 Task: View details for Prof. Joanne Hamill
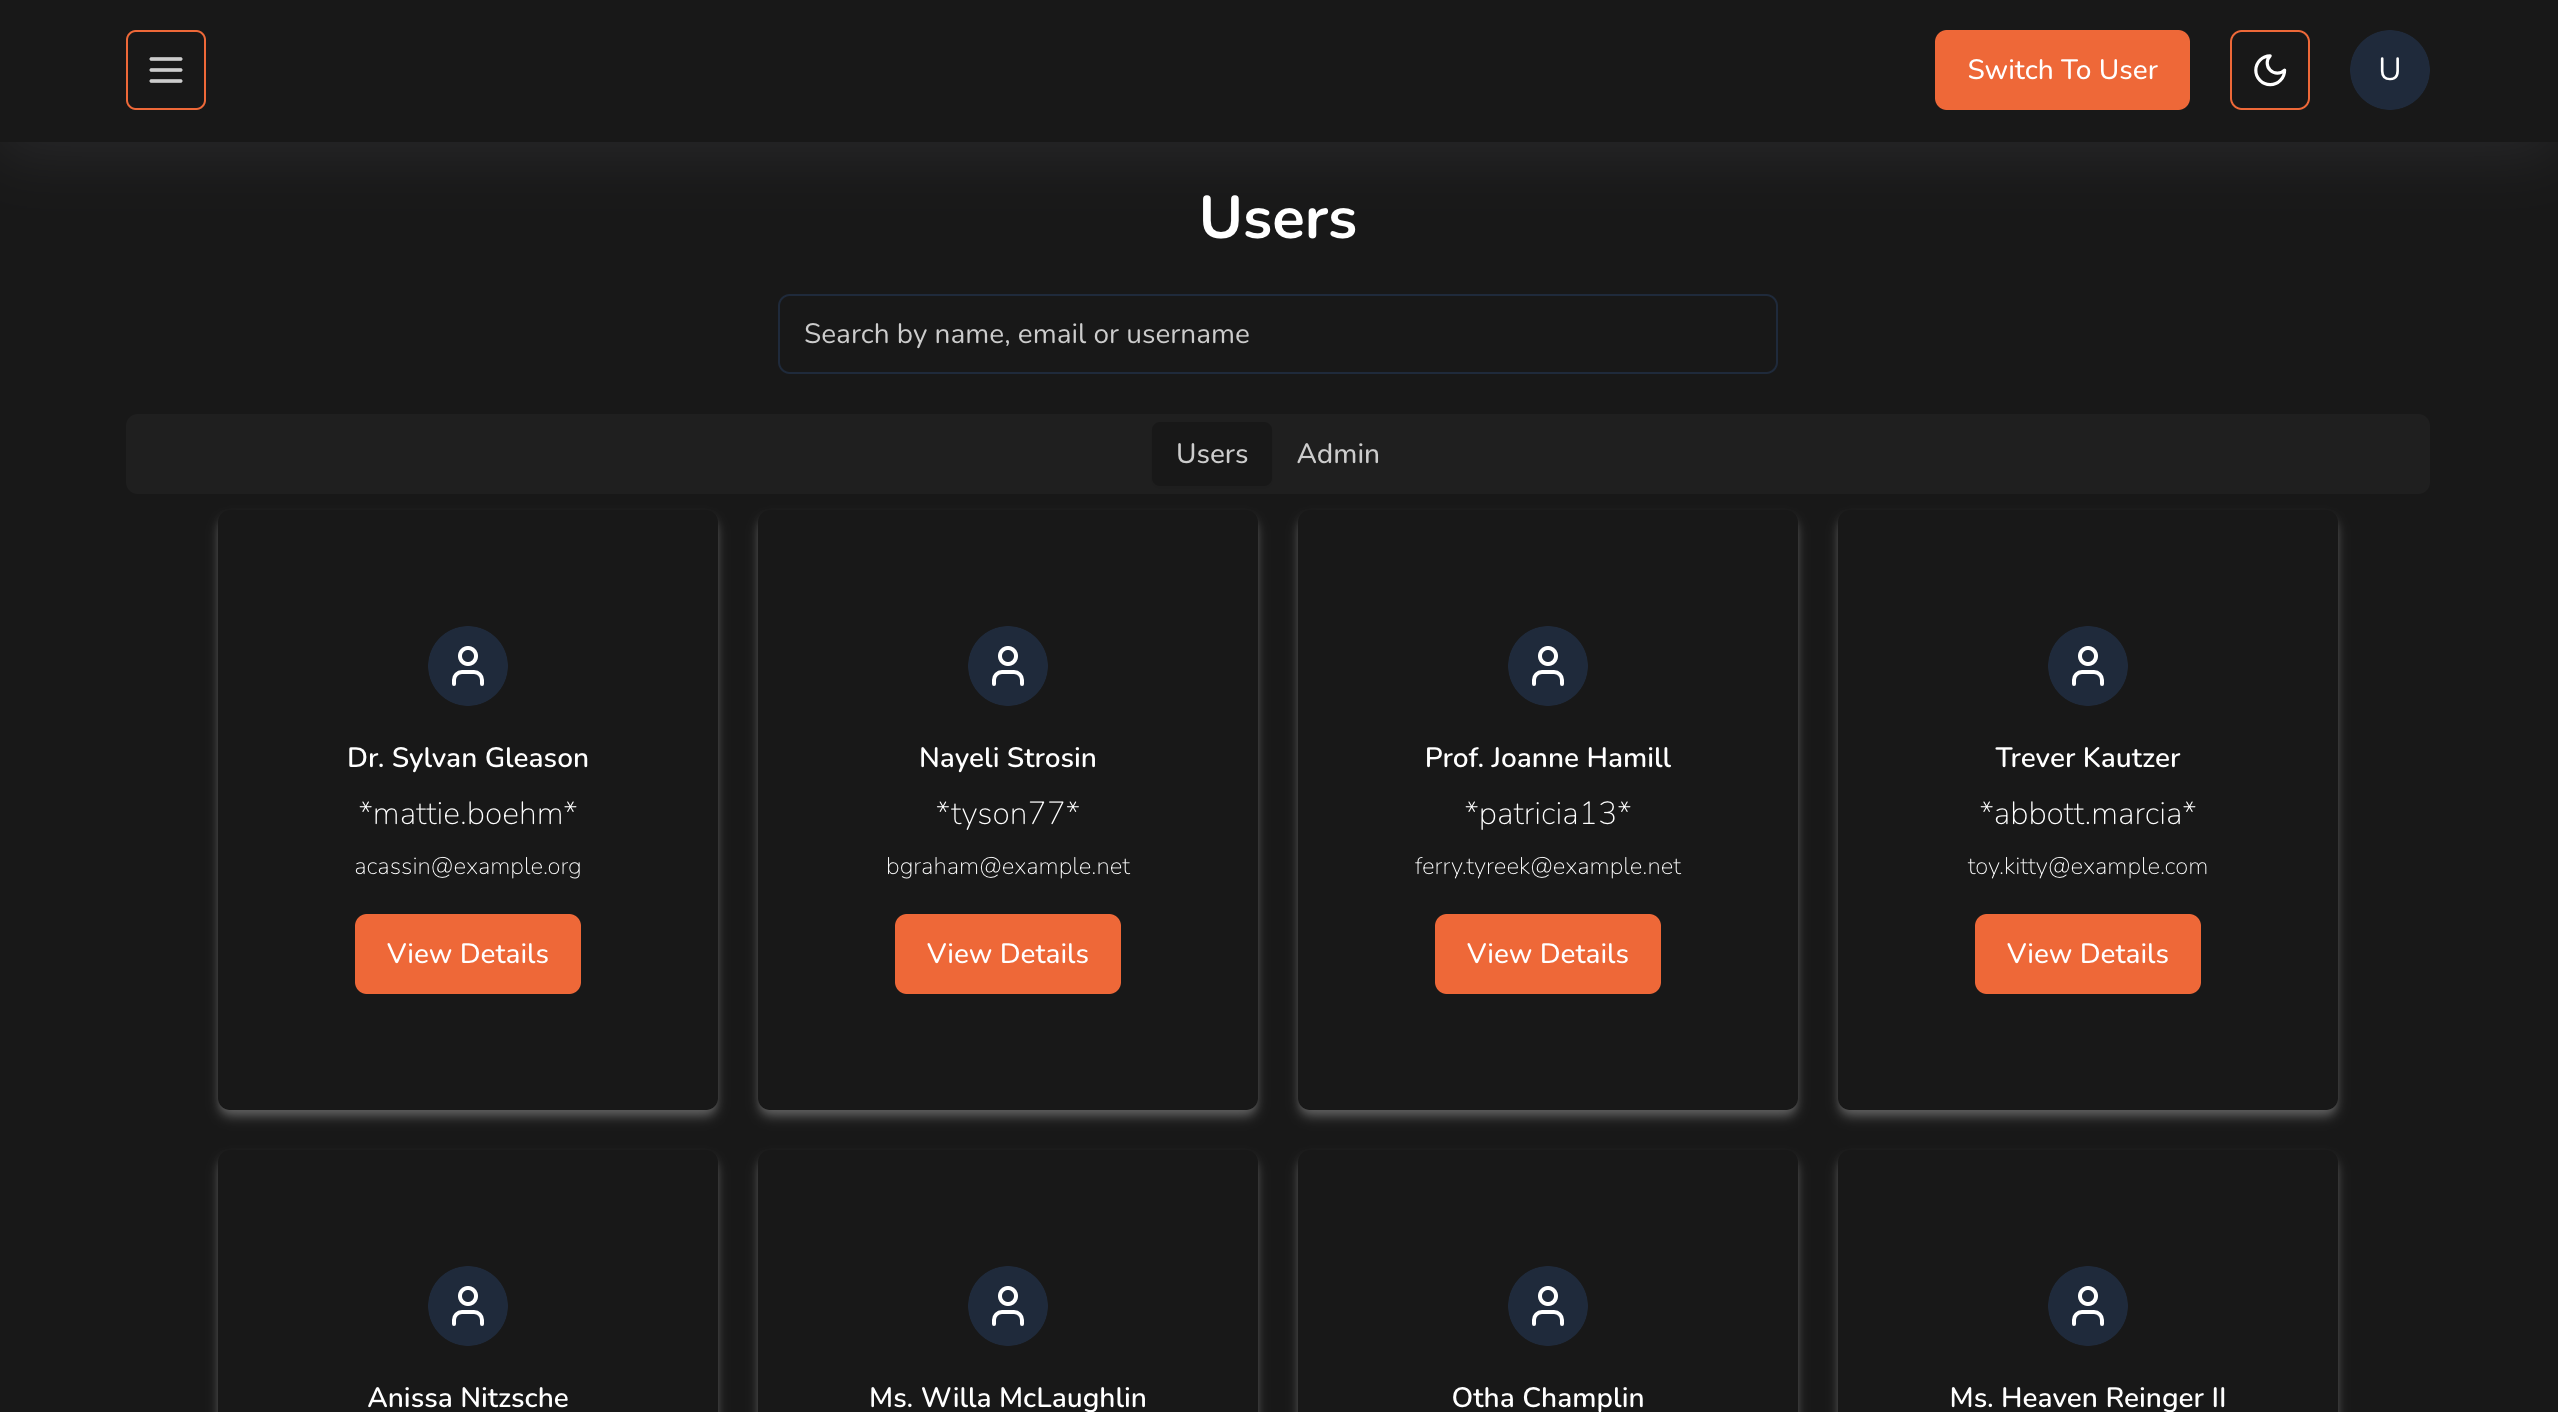1546,953
